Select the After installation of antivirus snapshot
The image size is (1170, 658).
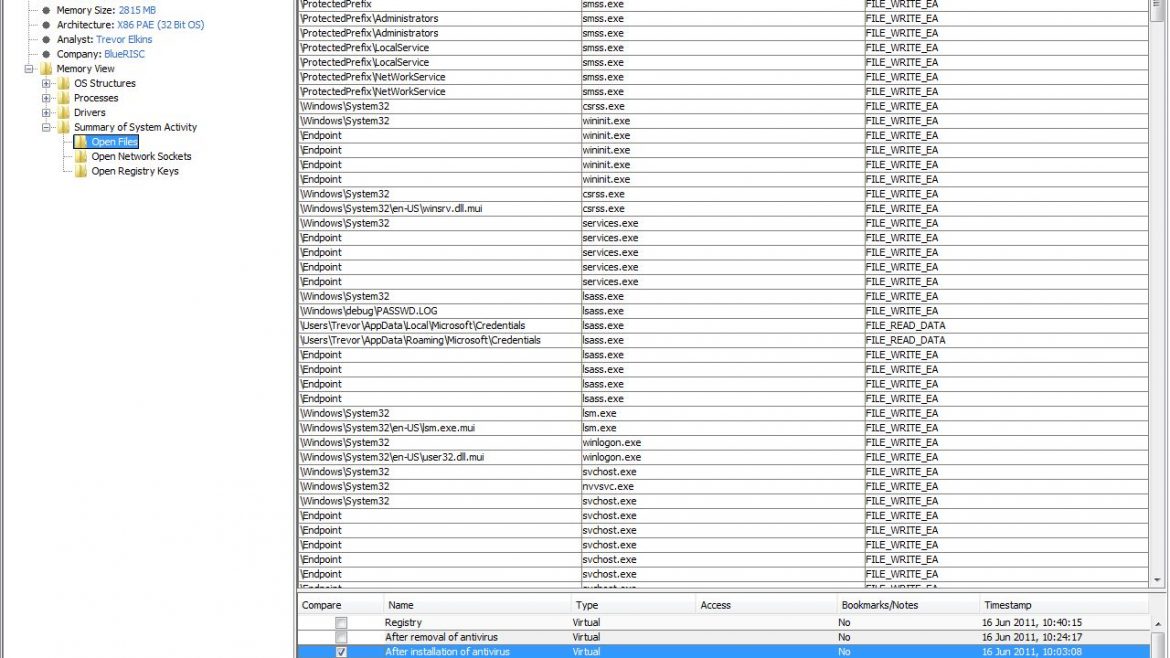click(x=723, y=652)
